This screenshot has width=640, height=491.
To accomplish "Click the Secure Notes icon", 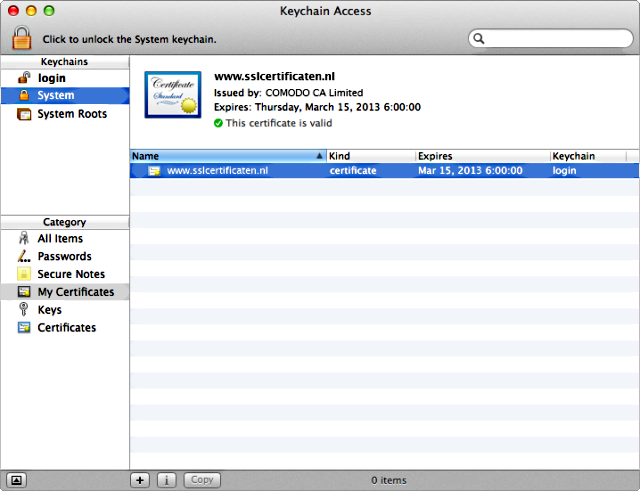I will tap(24, 274).
